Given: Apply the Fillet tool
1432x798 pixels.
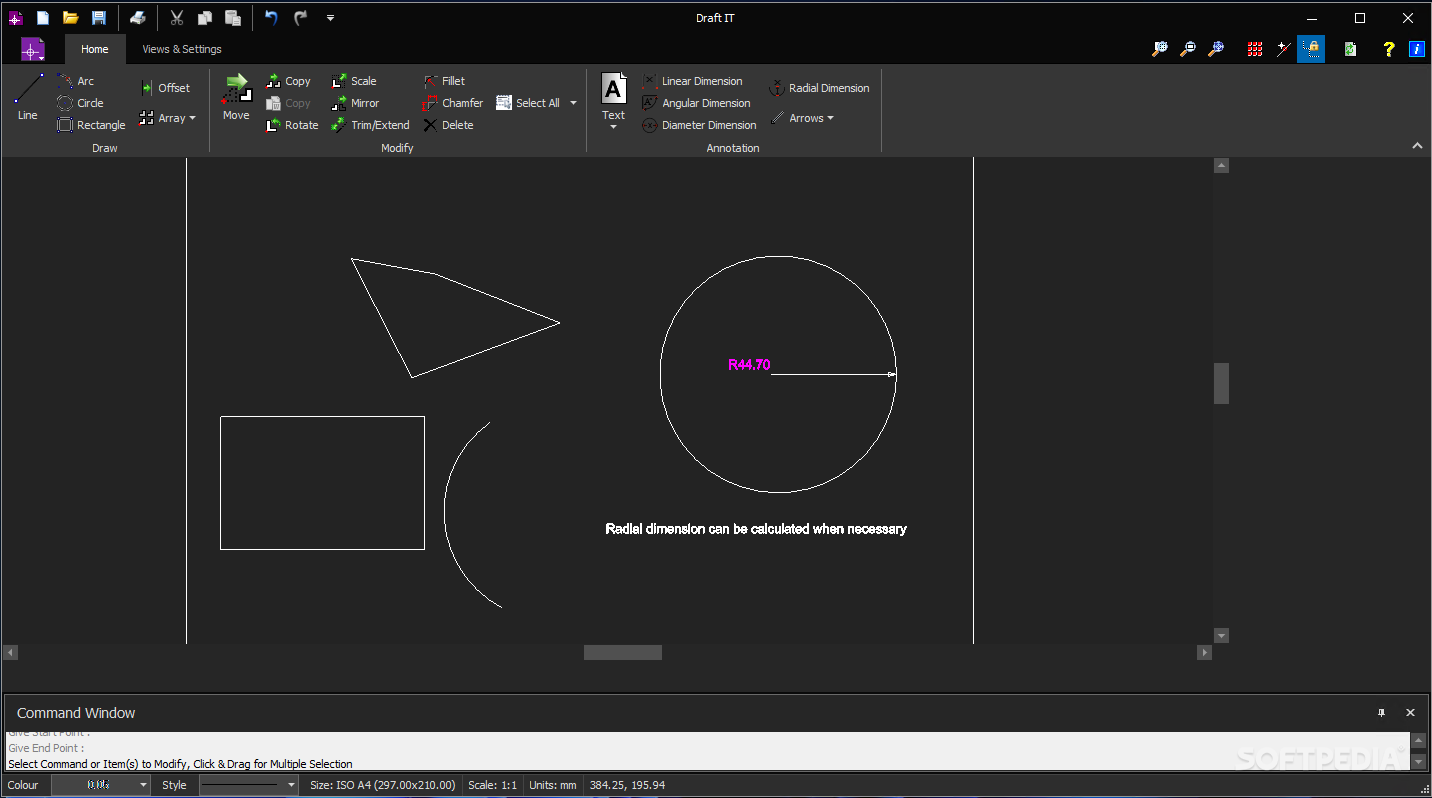Looking at the screenshot, I should [x=444, y=81].
